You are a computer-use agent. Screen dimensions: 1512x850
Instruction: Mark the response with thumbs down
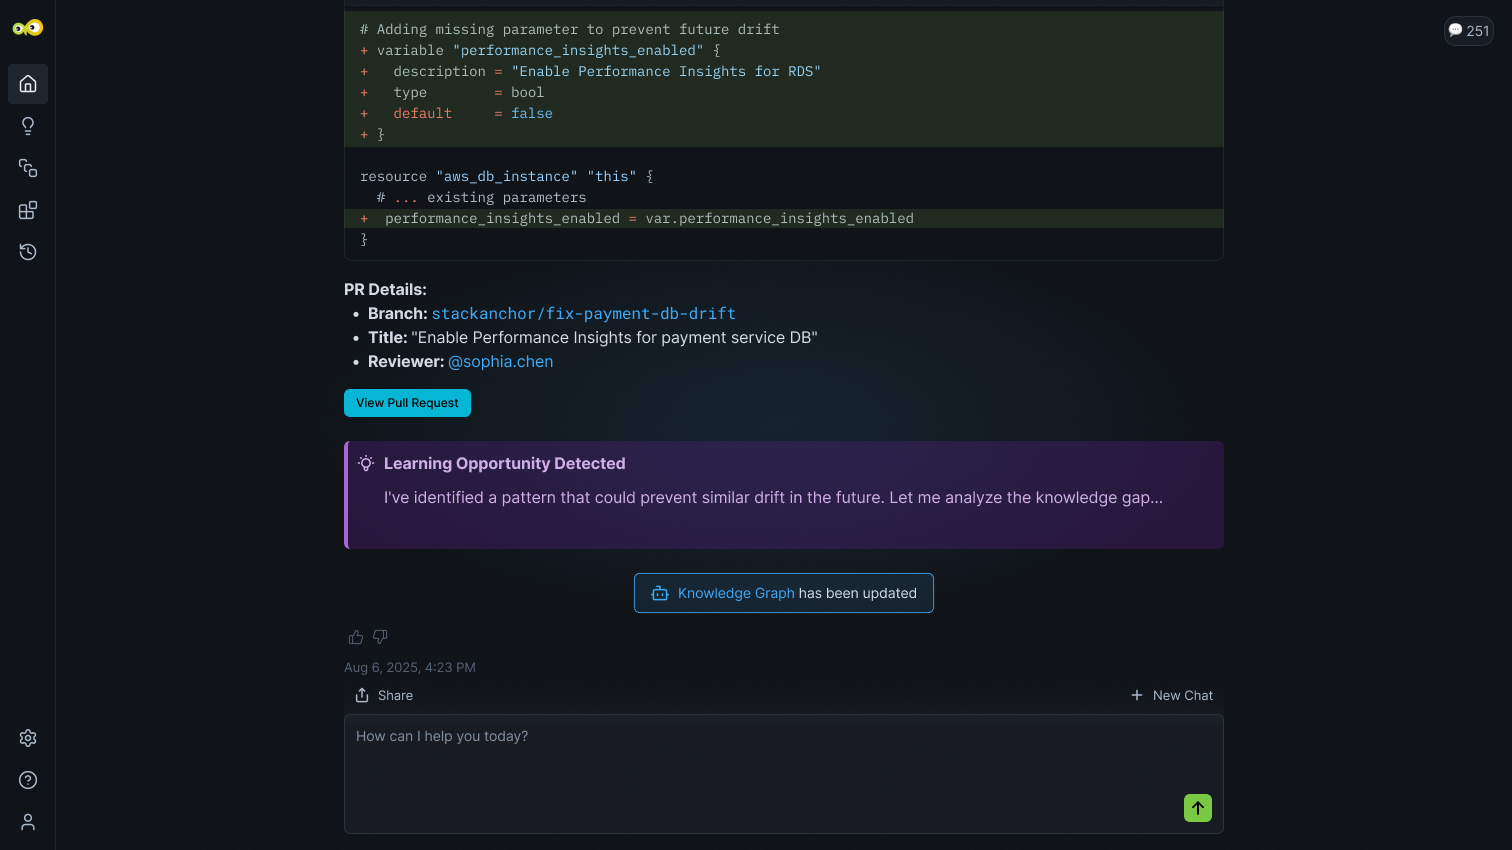380,637
